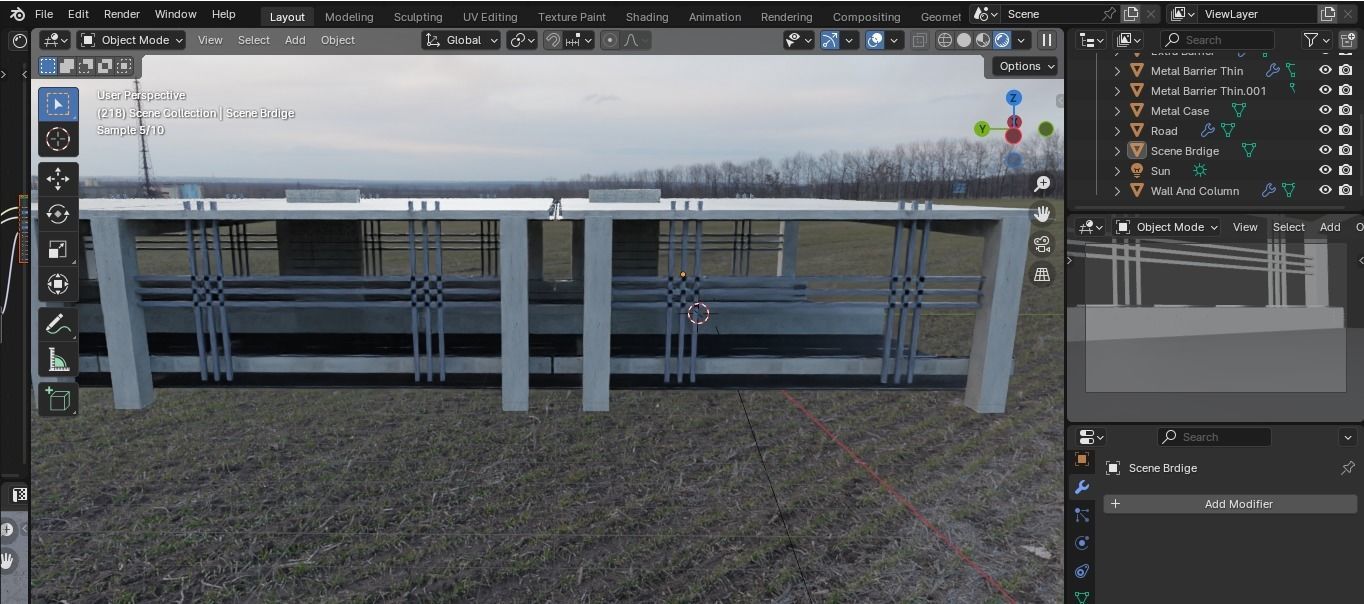1364x604 pixels.
Task: Select the Rotate tool
Action: pos(58,213)
